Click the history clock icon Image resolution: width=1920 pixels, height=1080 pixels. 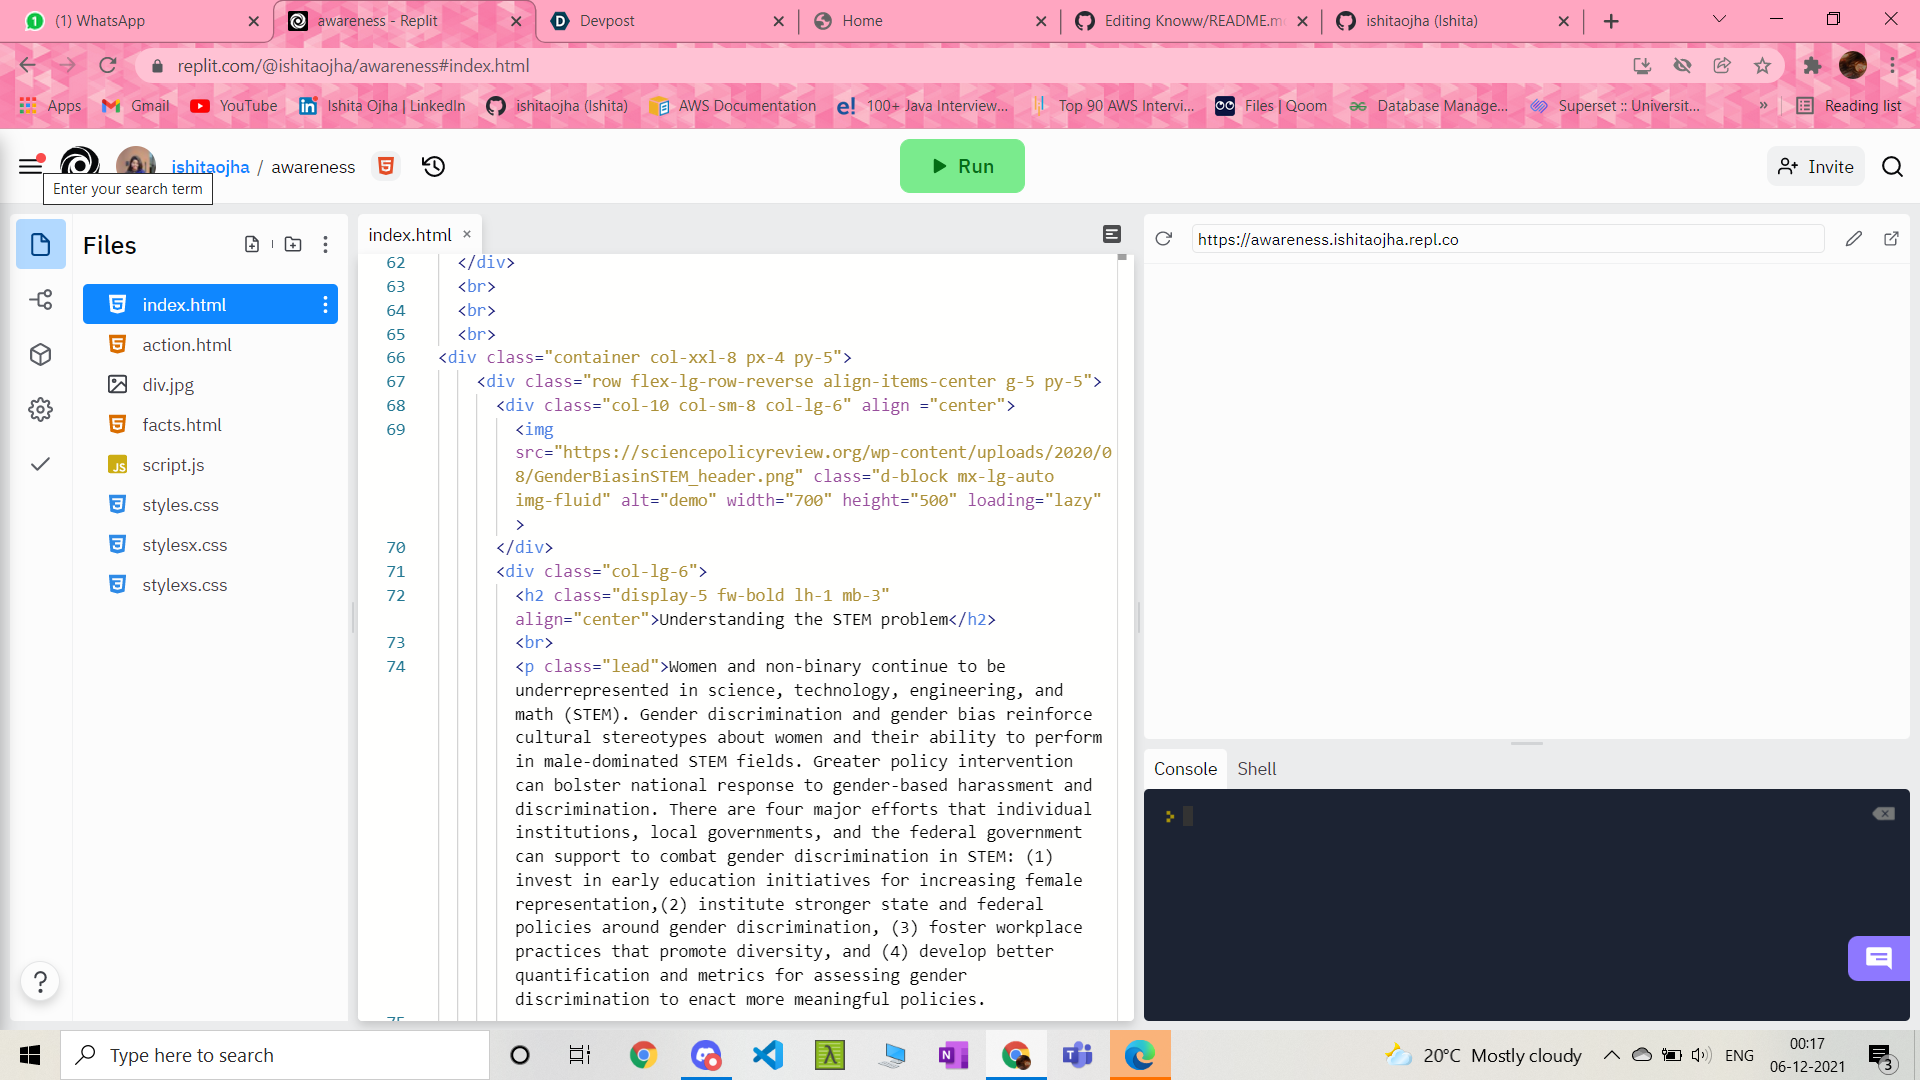tap(433, 166)
